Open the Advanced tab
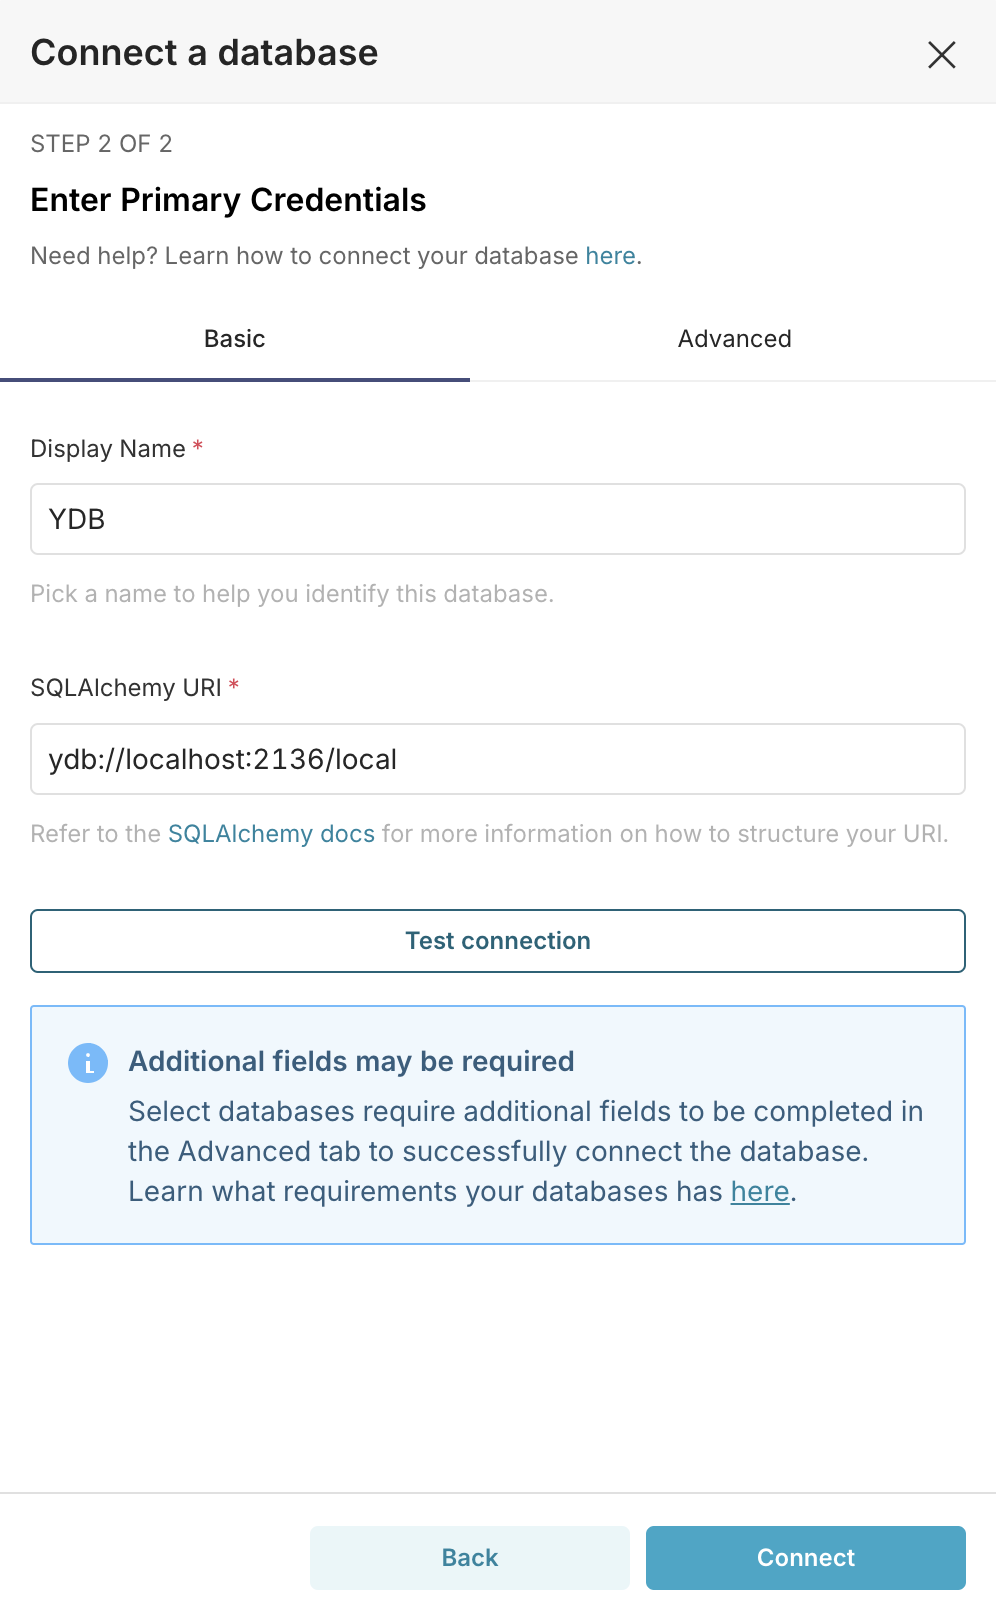This screenshot has width=996, height=1618. click(x=734, y=339)
